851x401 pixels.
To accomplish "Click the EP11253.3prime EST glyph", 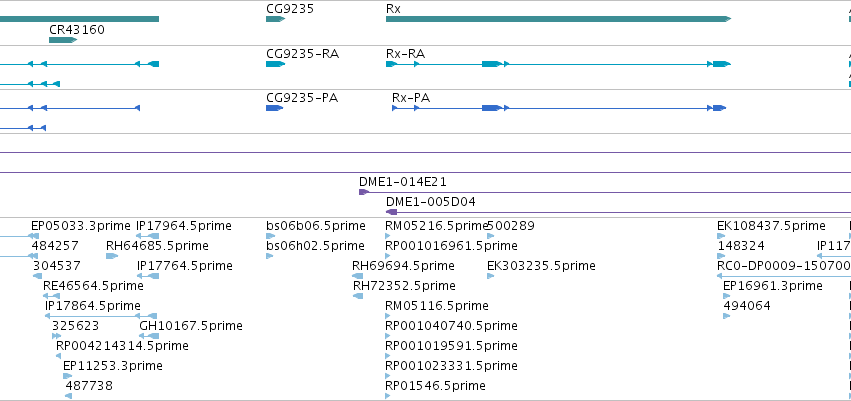I will click(x=67, y=376).
